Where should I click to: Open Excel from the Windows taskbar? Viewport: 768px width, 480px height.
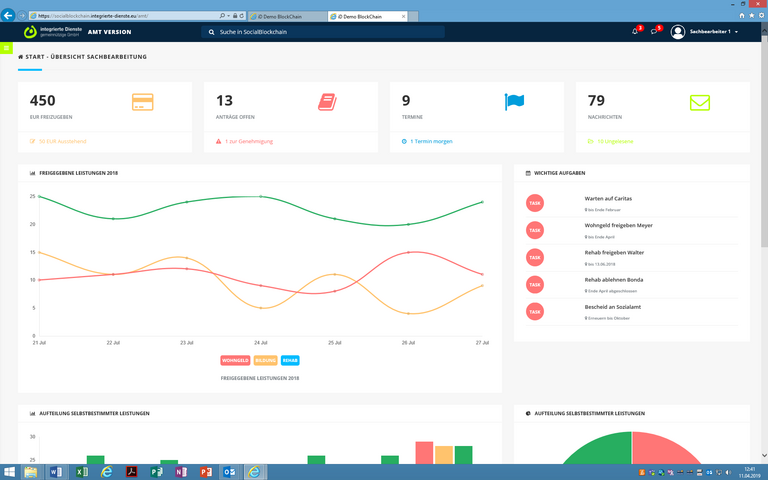(81, 471)
